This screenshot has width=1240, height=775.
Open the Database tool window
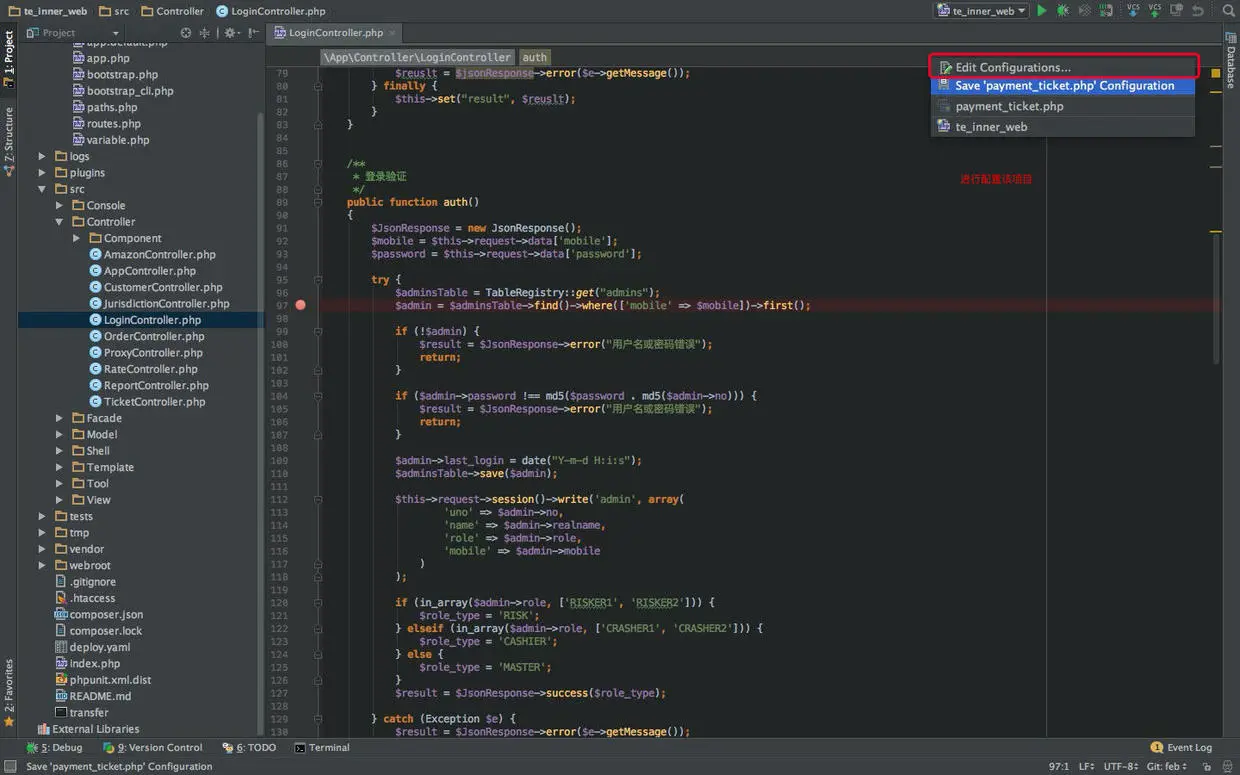tap(1231, 60)
